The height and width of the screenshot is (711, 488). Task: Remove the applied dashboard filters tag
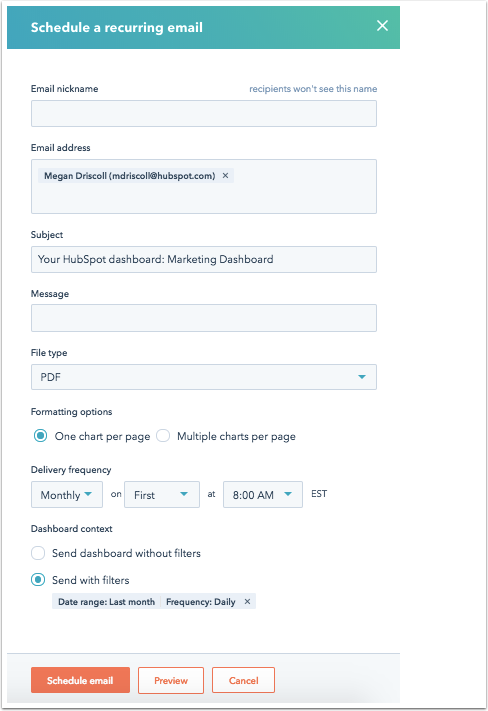247,602
